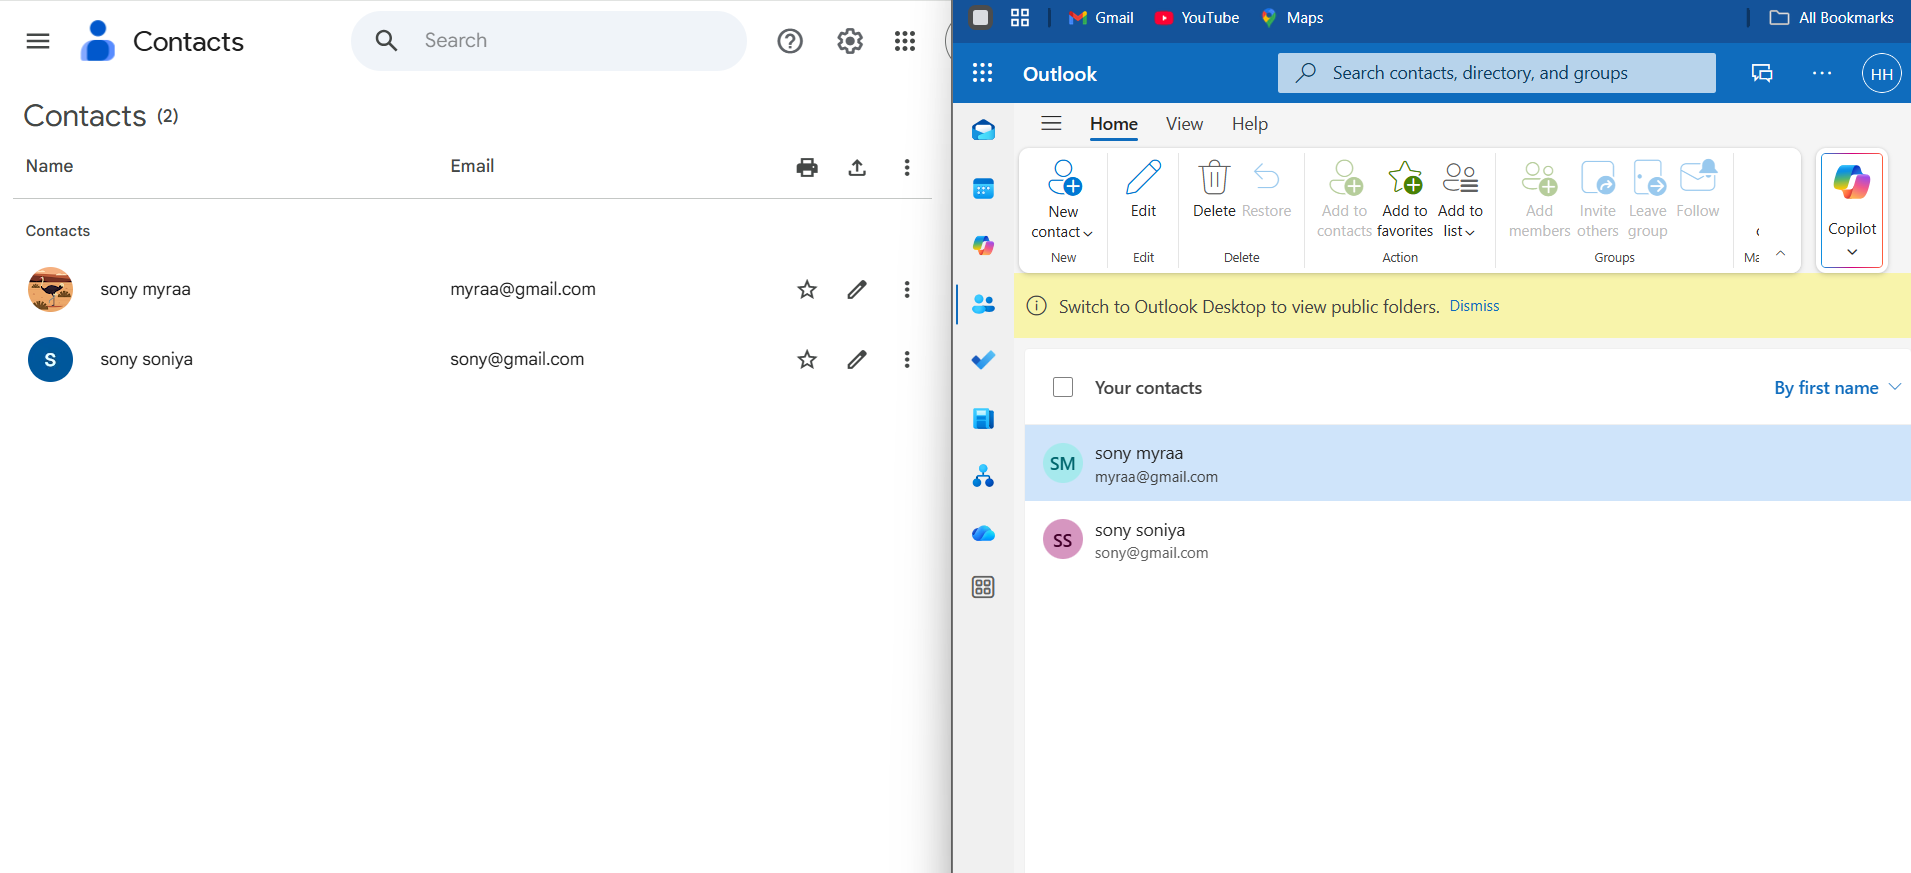Open HH account profile in Outlook
Image resolution: width=1911 pixels, height=873 pixels.
coord(1881,73)
